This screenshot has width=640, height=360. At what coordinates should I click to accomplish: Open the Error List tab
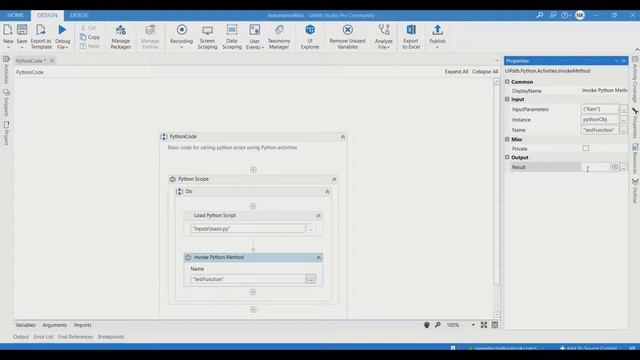click(43, 337)
